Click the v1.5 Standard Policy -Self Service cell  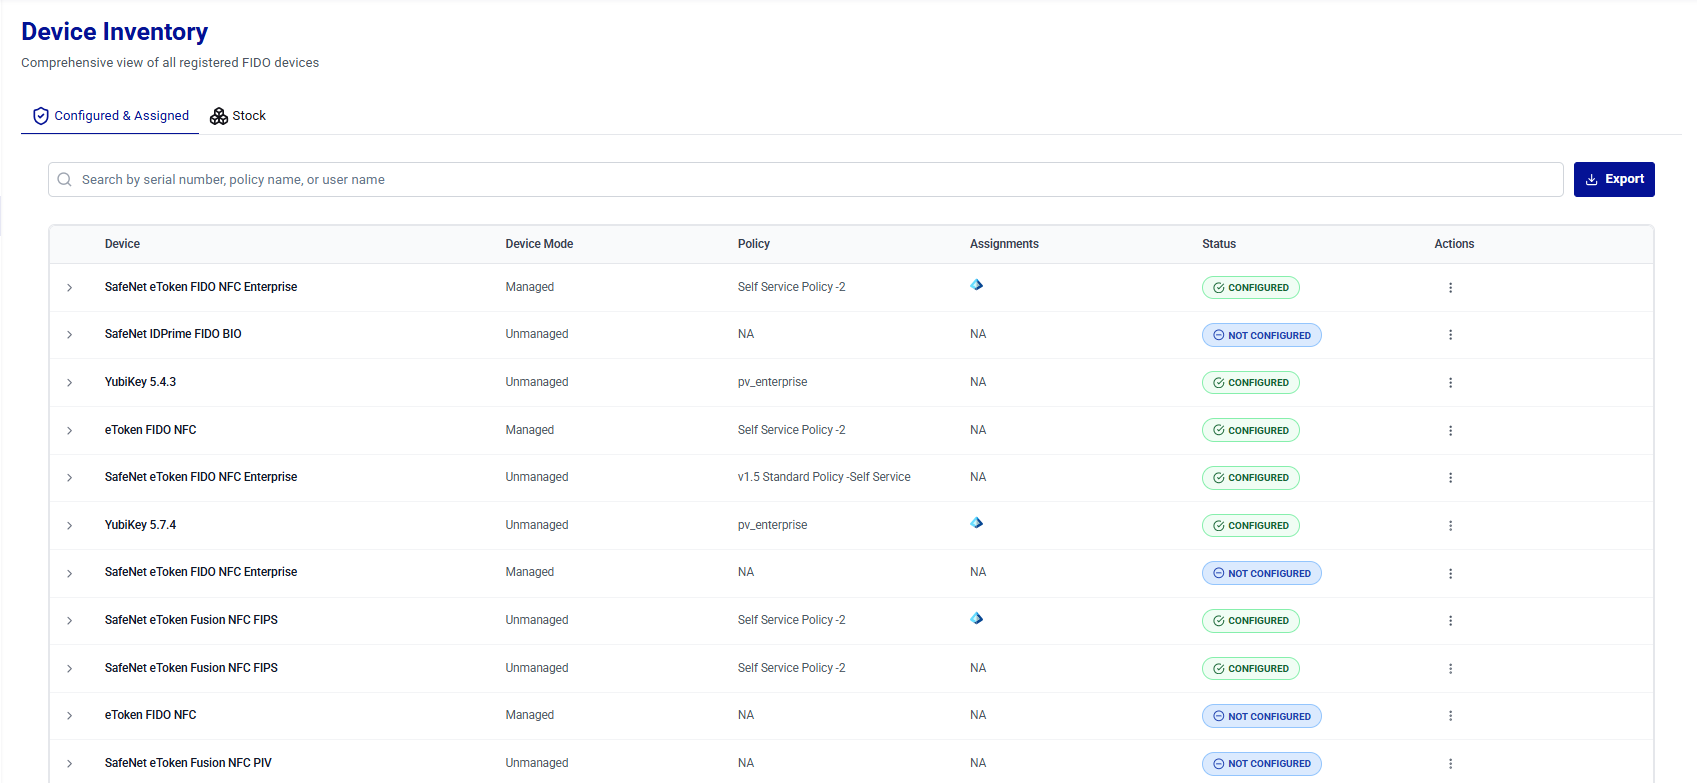coord(824,477)
